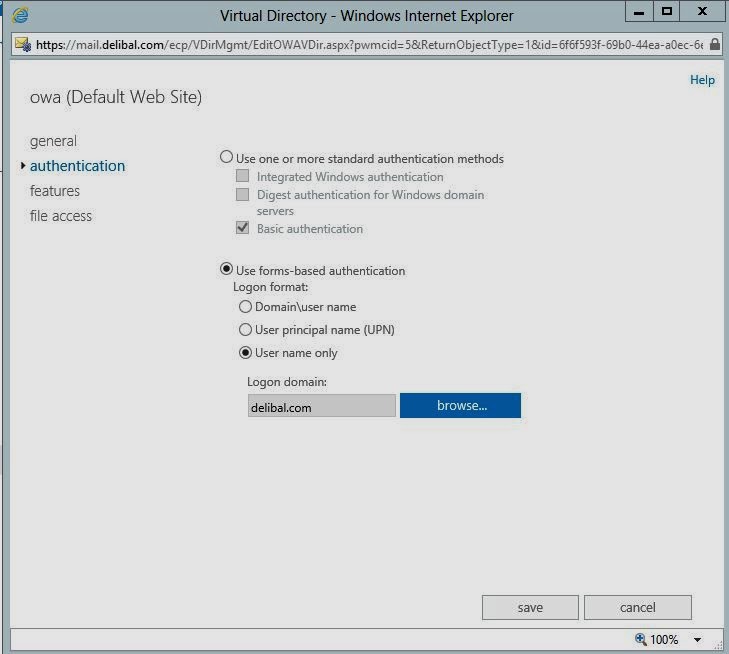The height and width of the screenshot is (654, 729).
Task: Choose Domain\user name logon format
Action: [245, 307]
